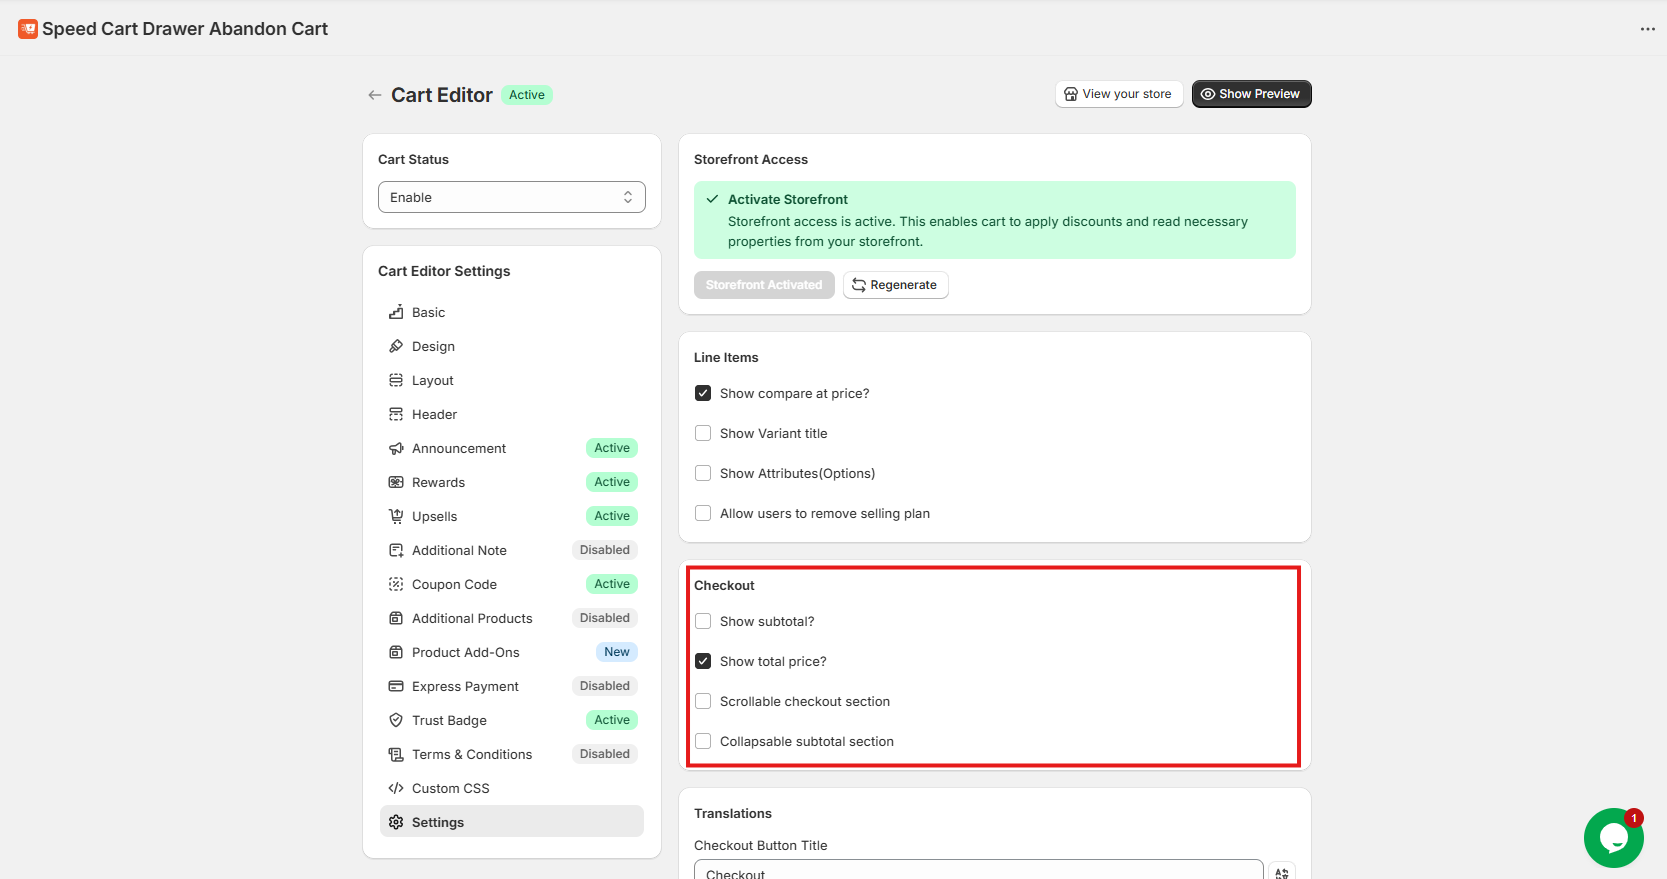The width and height of the screenshot is (1667, 879).
Task: Open the Design settings section
Action: click(x=433, y=346)
